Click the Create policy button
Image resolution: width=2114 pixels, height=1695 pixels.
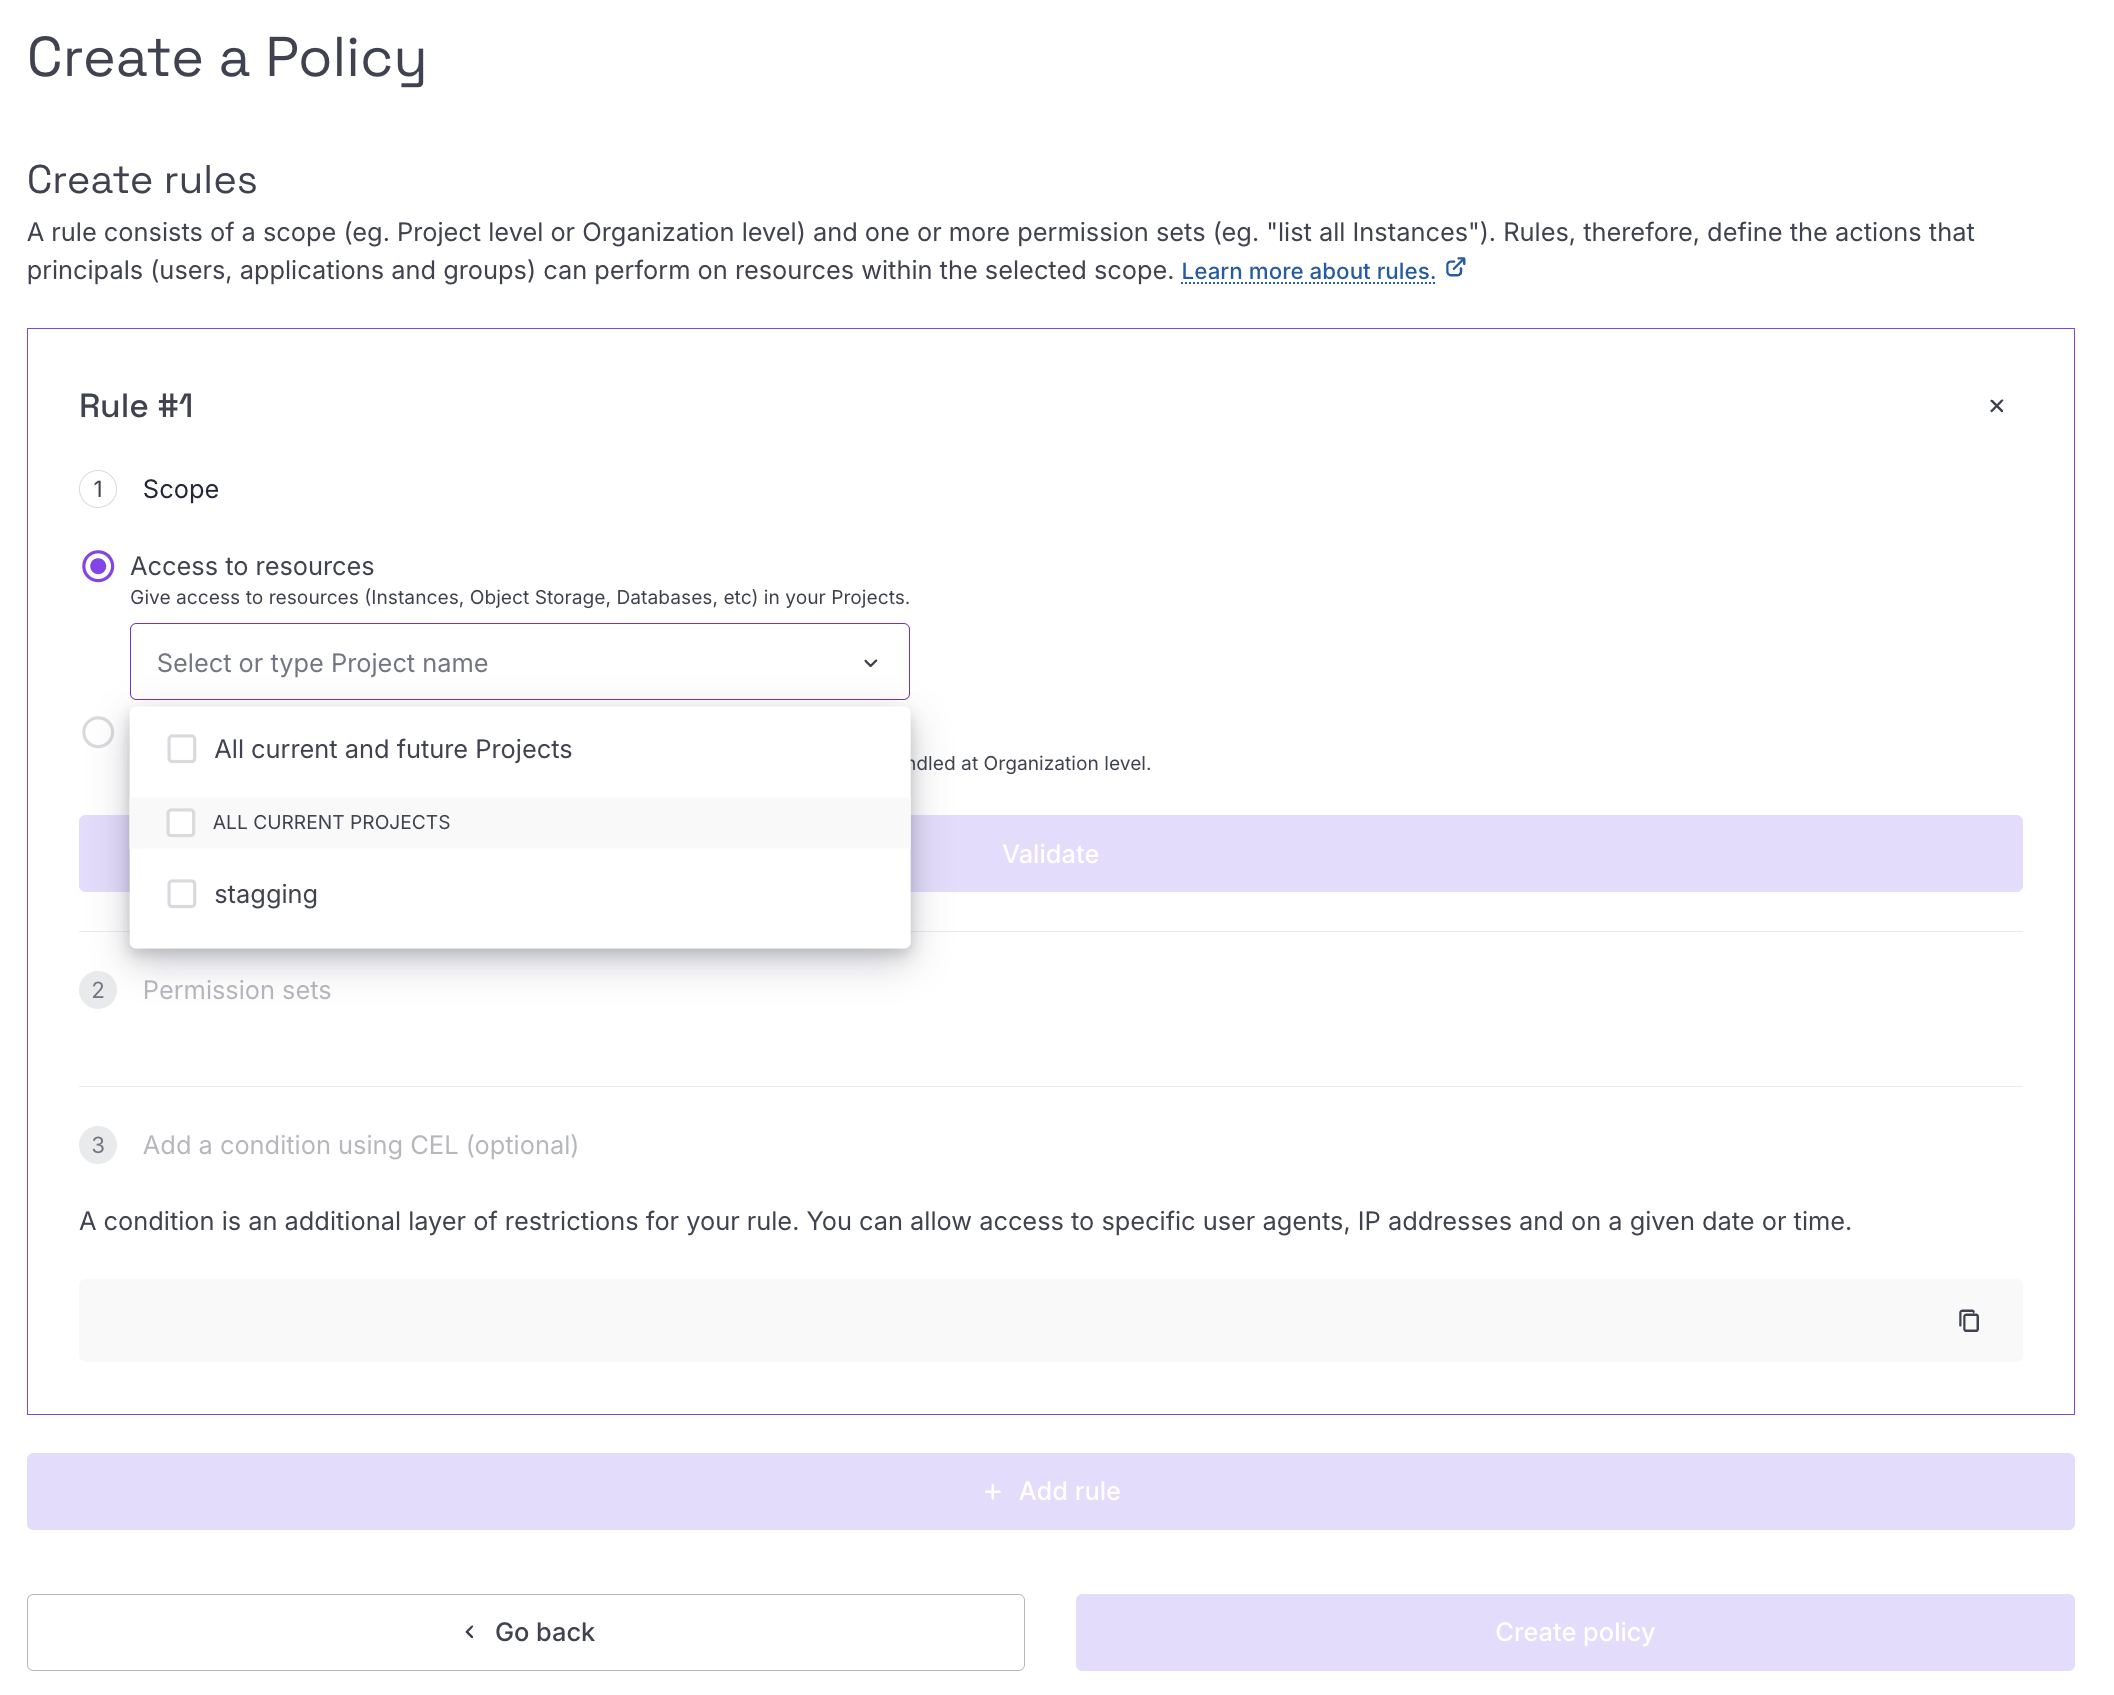pos(1575,1632)
